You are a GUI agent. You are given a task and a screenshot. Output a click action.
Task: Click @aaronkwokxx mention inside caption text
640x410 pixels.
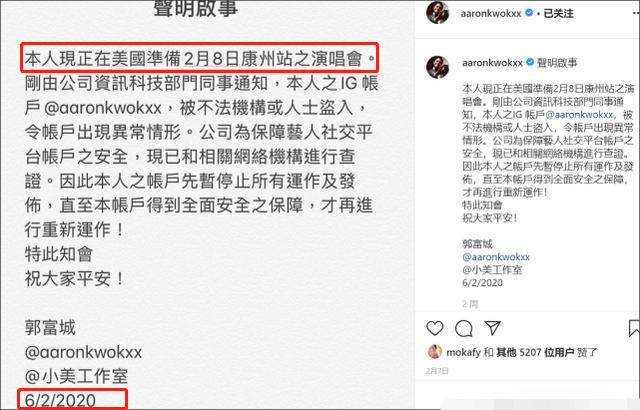click(579, 115)
